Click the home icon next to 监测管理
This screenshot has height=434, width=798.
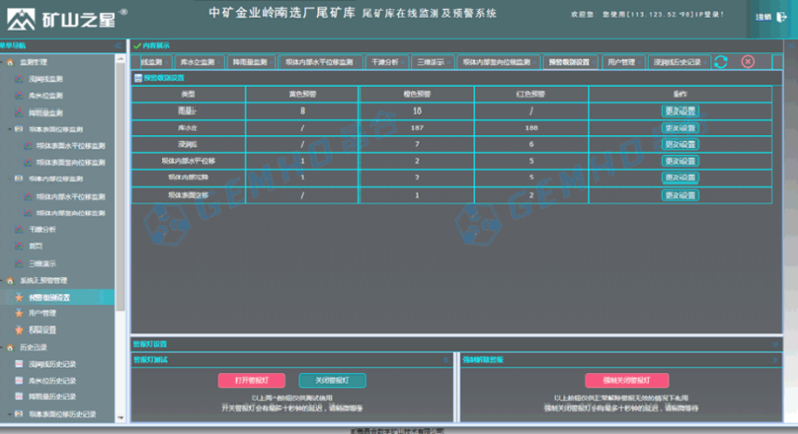click(10, 62)
